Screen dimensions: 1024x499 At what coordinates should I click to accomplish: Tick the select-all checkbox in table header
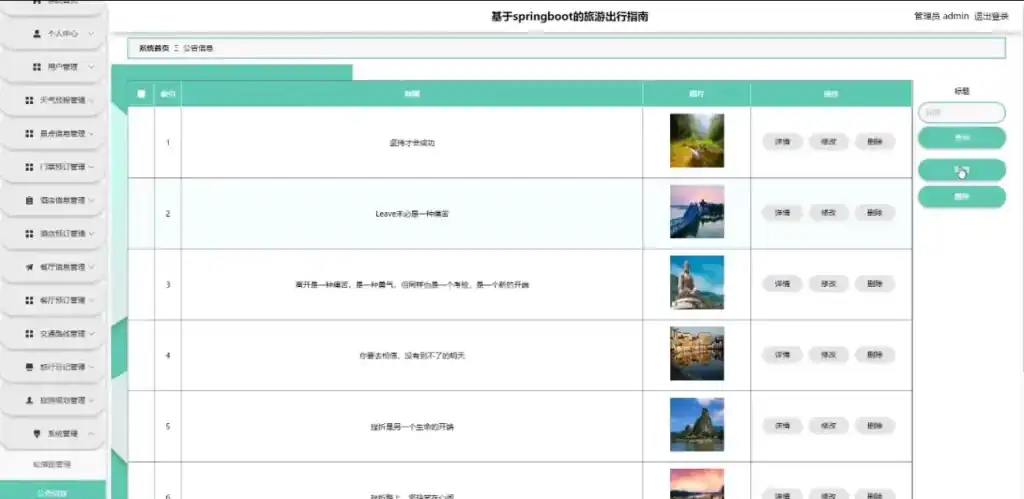[x=141, y=94]
